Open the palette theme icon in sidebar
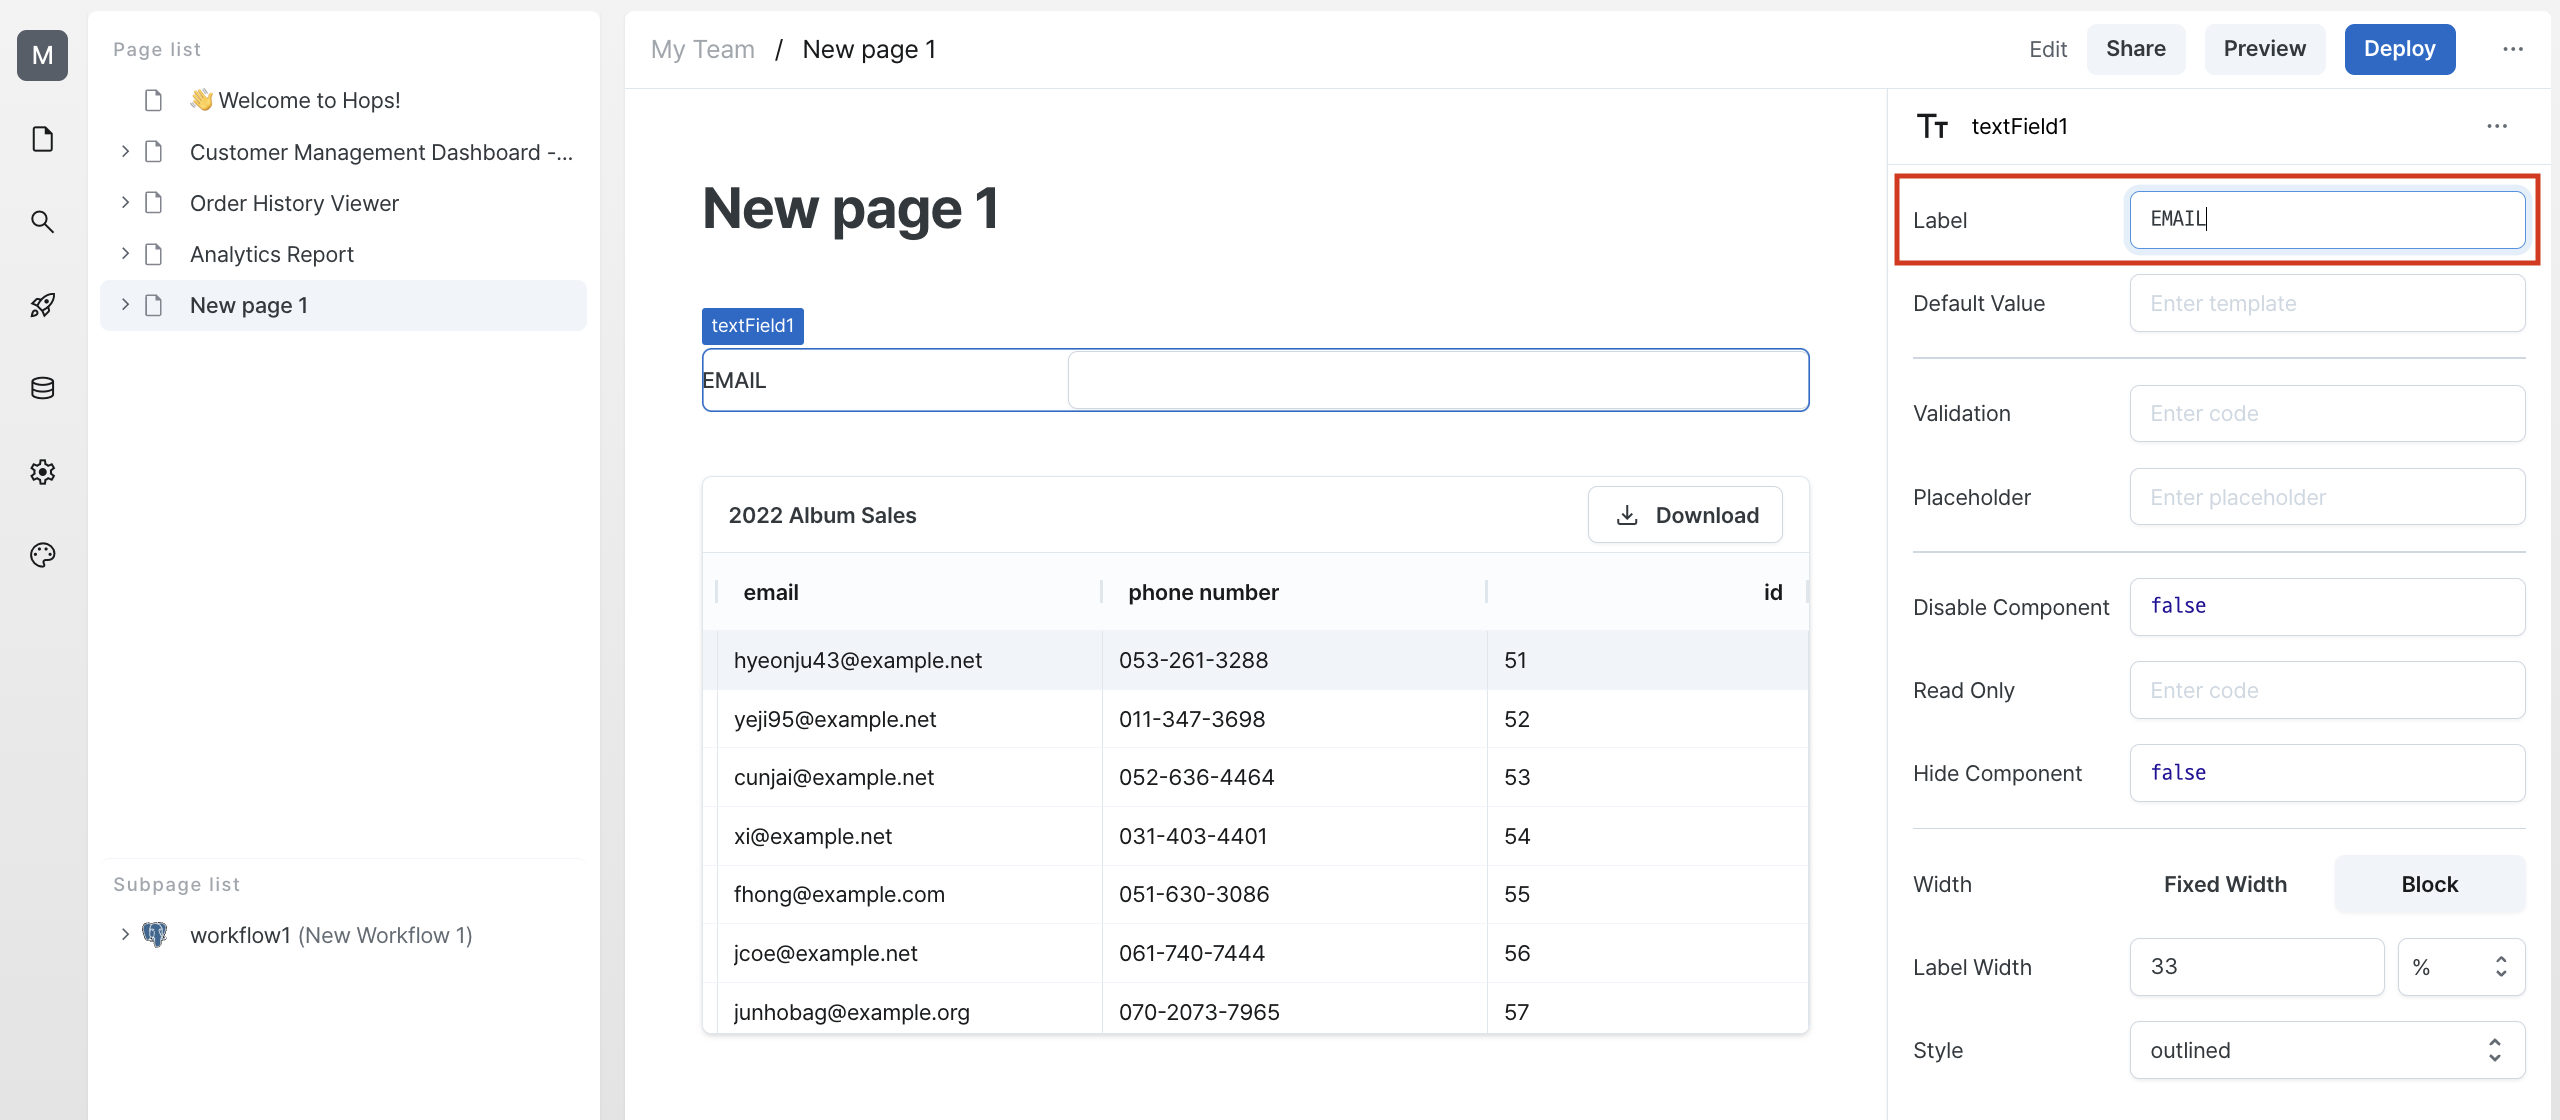This screenshot has height=1120, width=2560. (42, 555)
